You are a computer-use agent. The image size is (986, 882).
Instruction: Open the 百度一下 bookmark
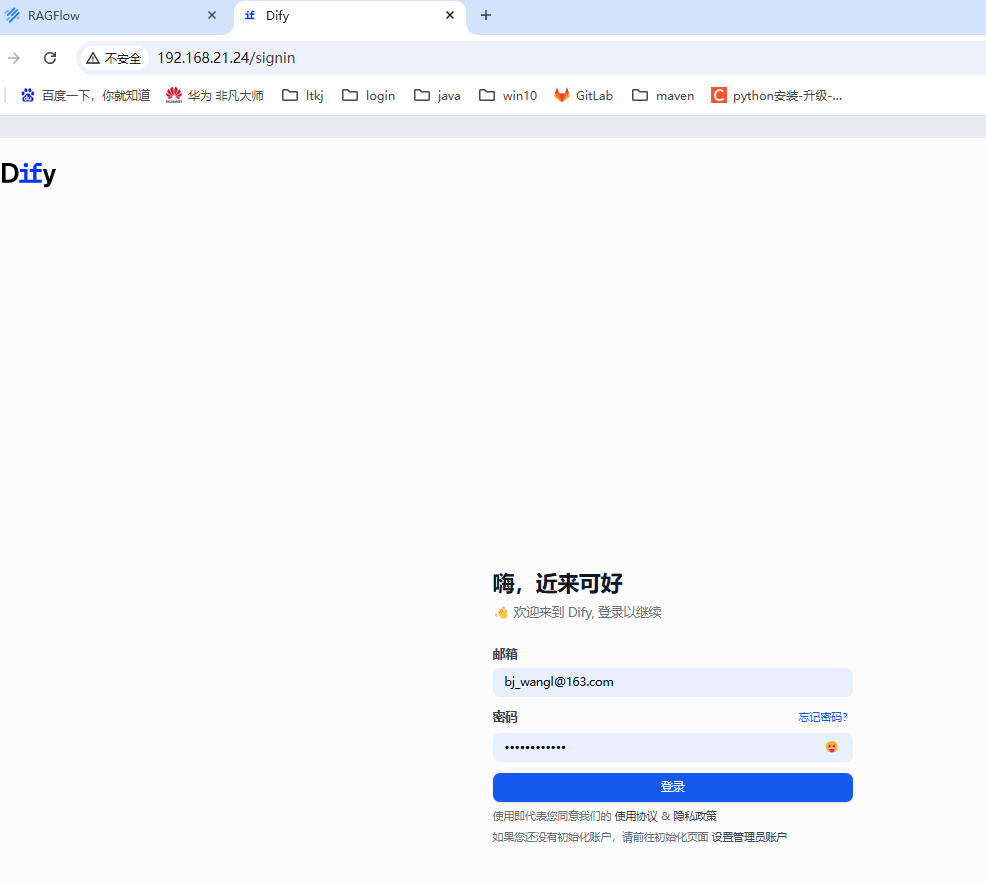pos(86,95)
